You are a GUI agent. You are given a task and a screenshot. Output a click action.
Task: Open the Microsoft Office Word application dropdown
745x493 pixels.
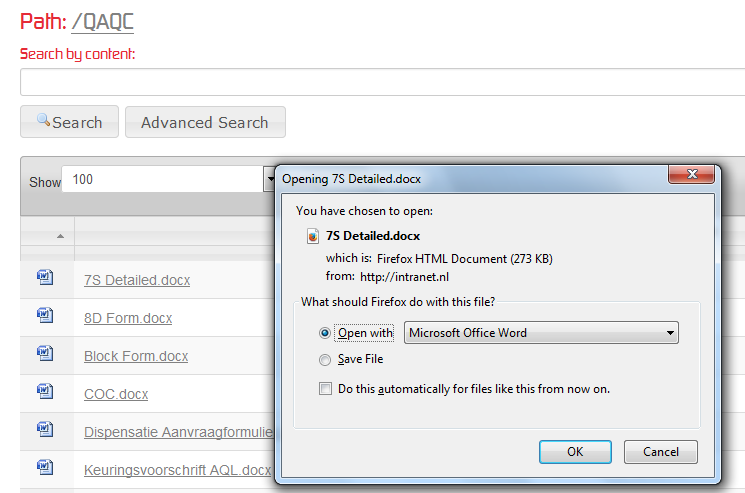point(541,332)
